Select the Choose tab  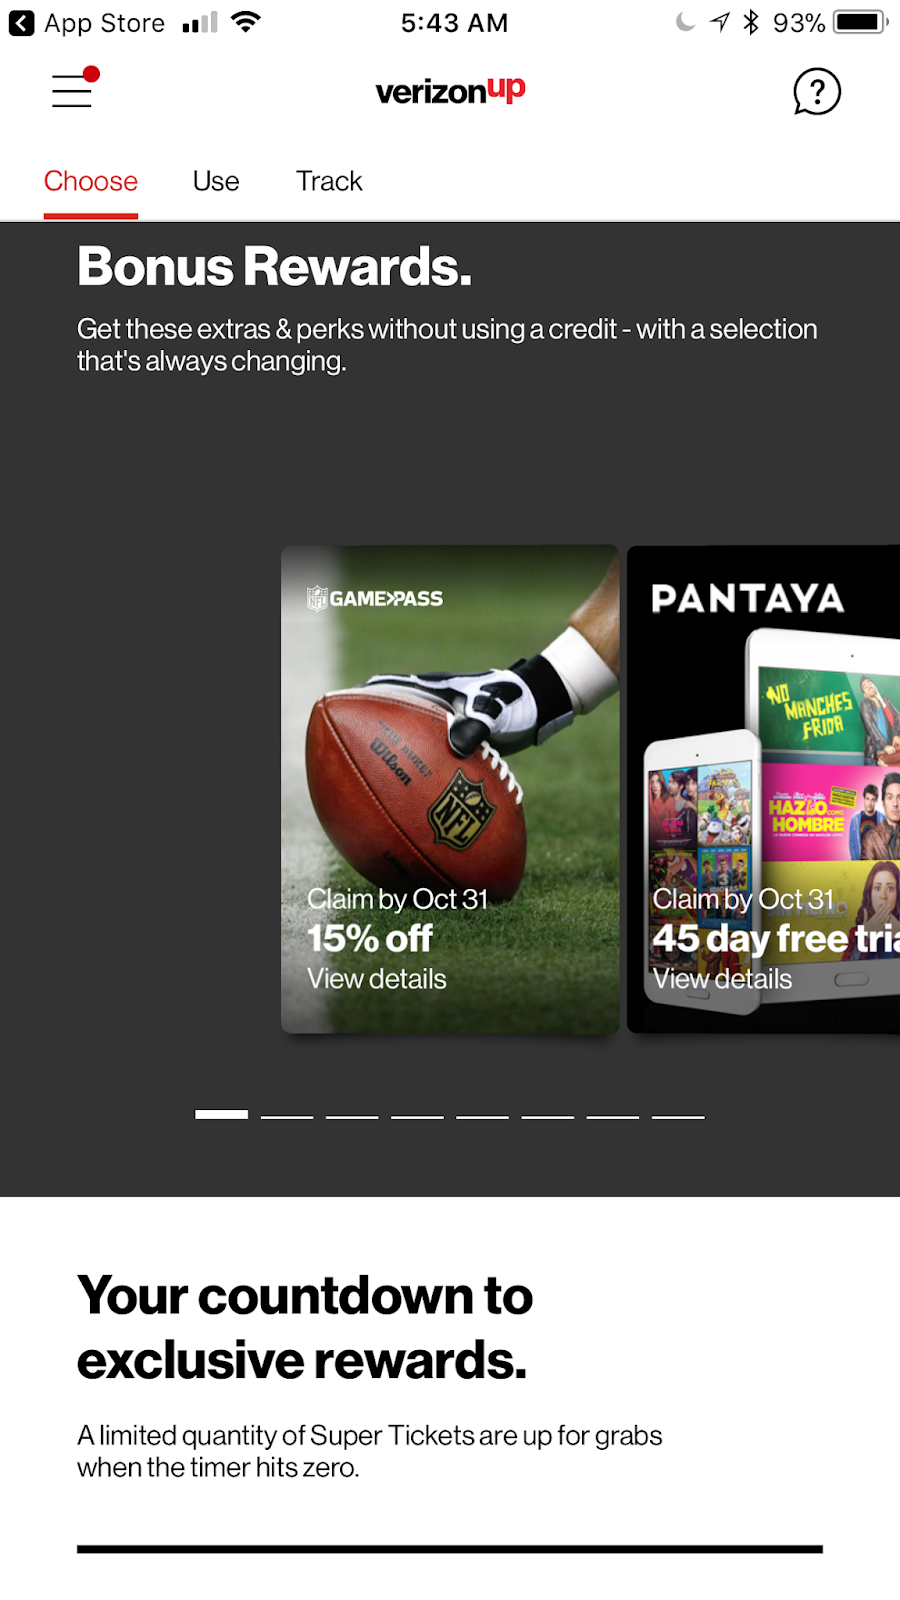(x=91, y=181)
